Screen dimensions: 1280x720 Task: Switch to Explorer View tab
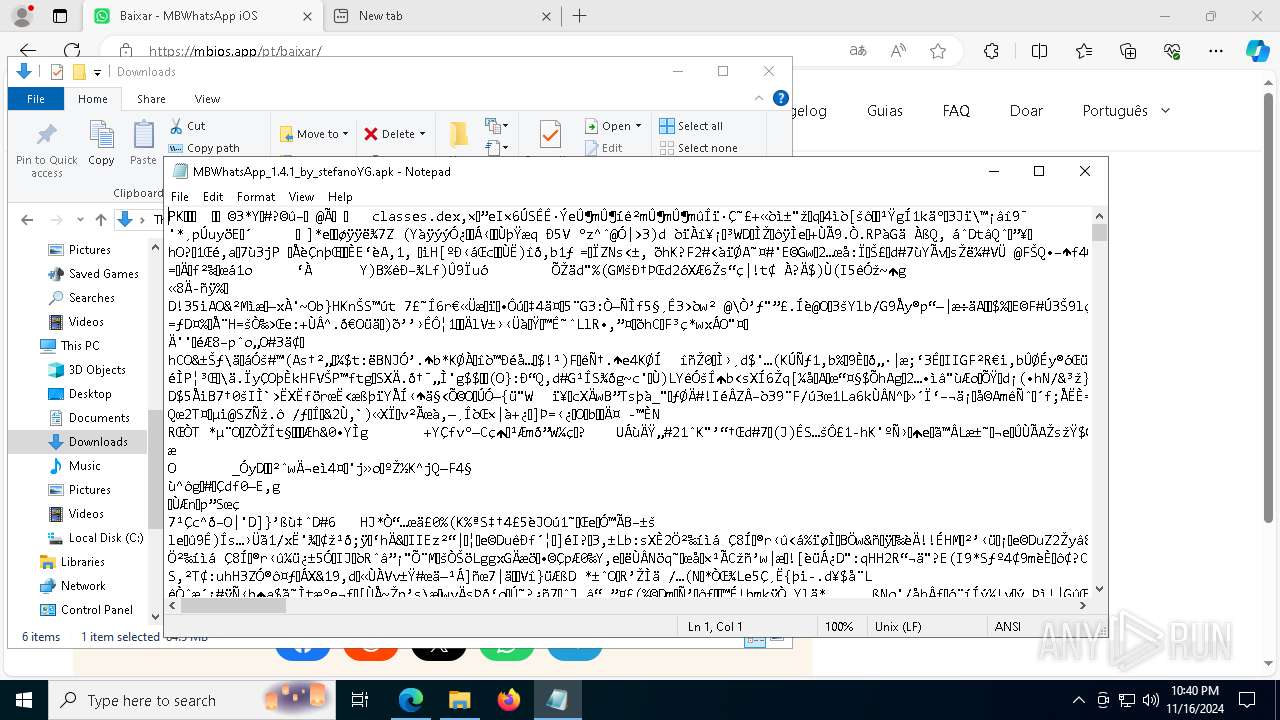(x=207, y=99)
